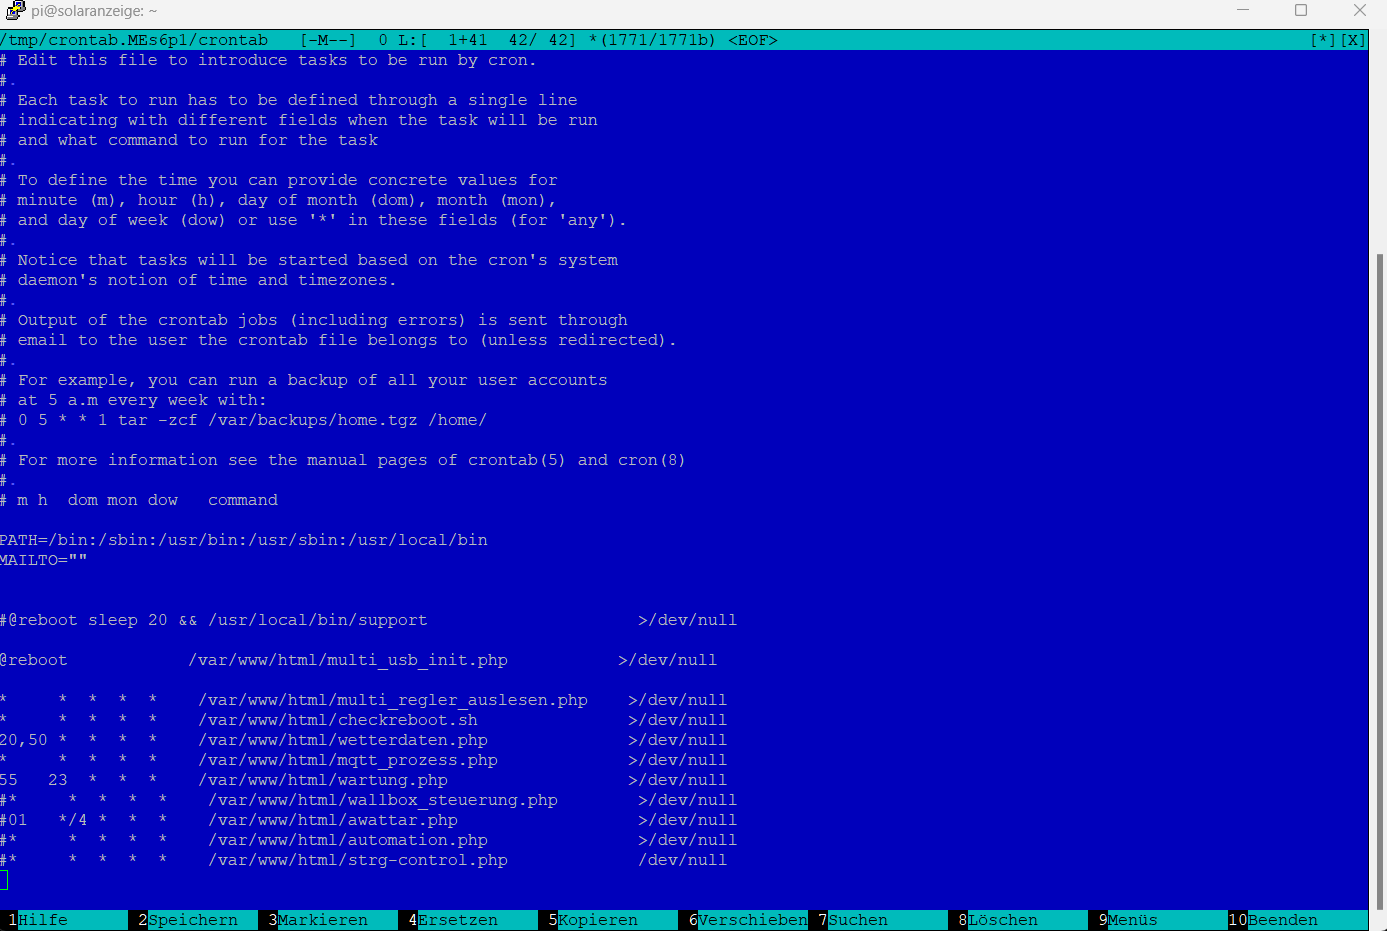The height and width of the screenshot is (931, 1387).
Task: Click the PuTTY icon in title bar
Action: pyautogui.click(x=14, y=11)
